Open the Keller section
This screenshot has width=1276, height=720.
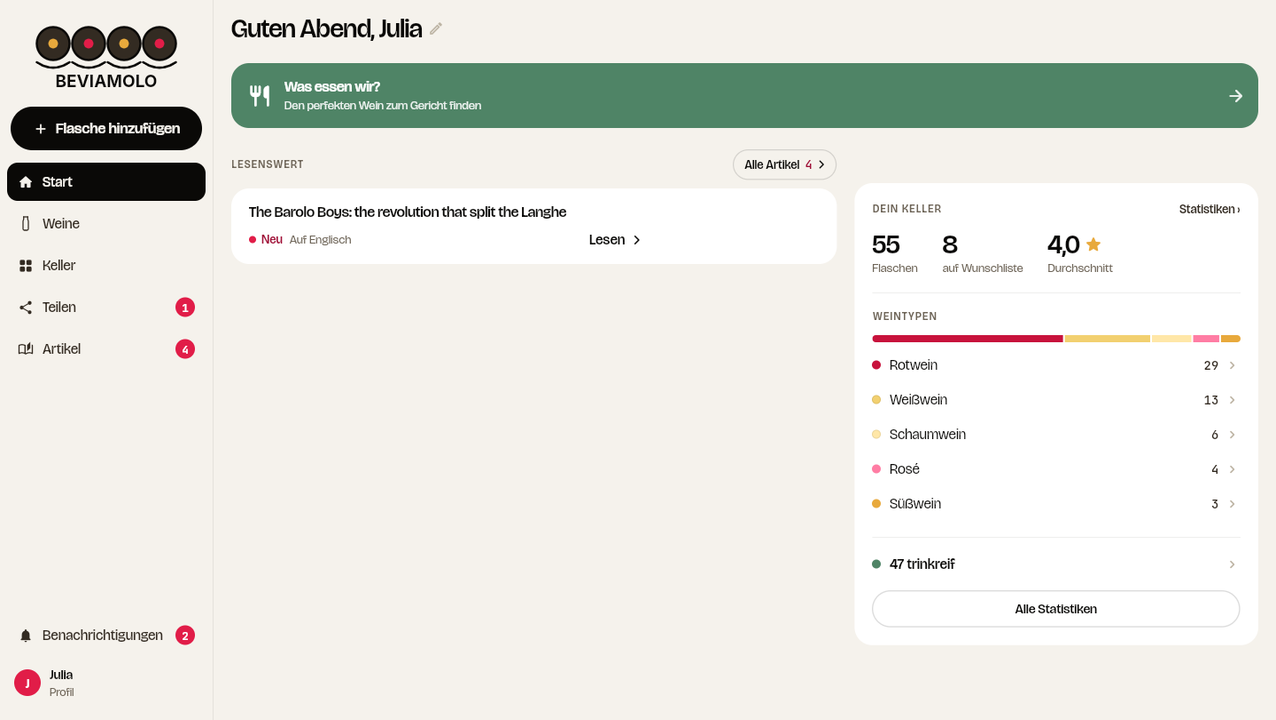[x=106, y=266]
